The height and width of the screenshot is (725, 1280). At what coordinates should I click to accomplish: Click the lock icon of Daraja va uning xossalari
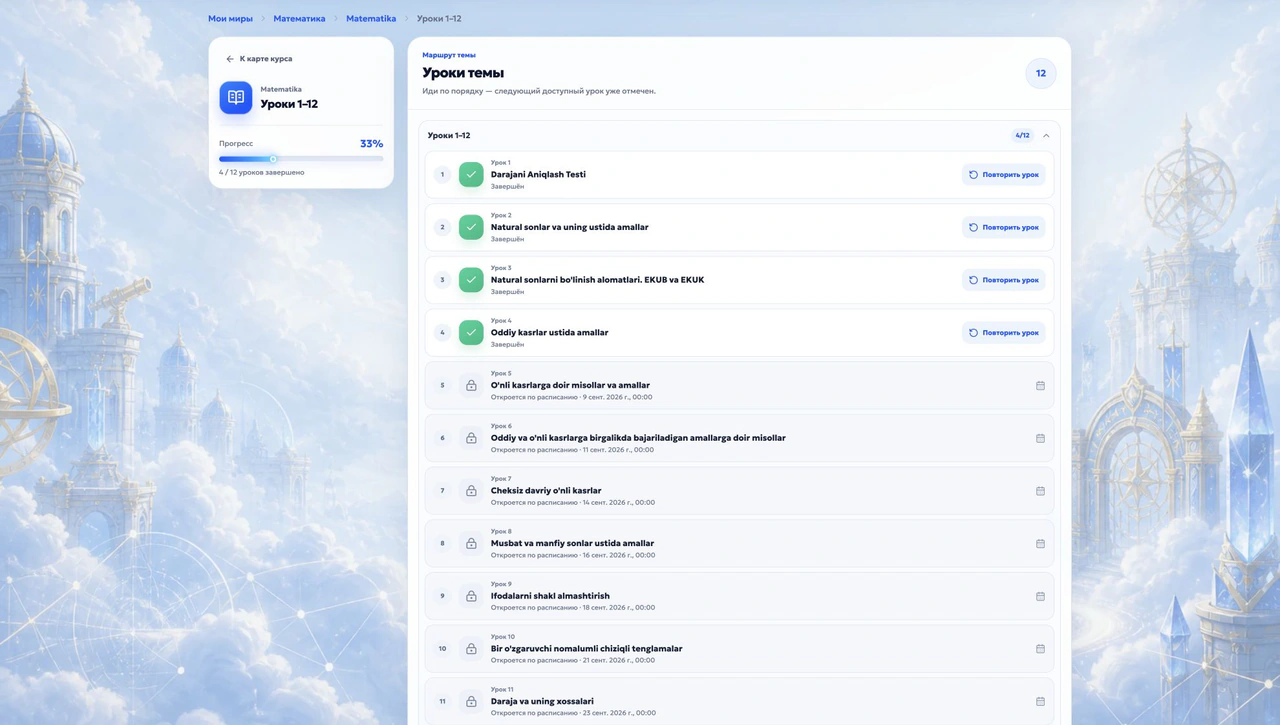click(471, 701)
